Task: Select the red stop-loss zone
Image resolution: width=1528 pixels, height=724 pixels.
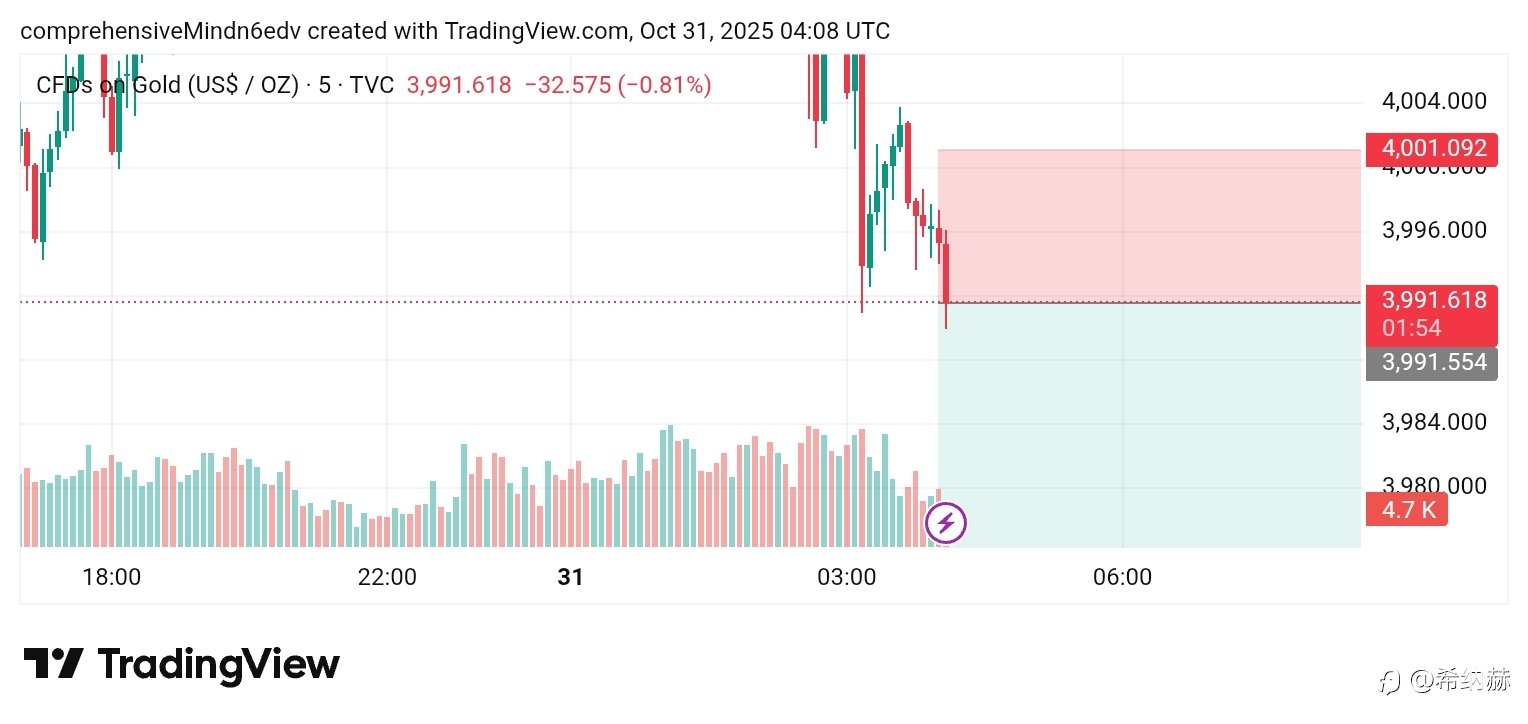Action: point(1150,225)
